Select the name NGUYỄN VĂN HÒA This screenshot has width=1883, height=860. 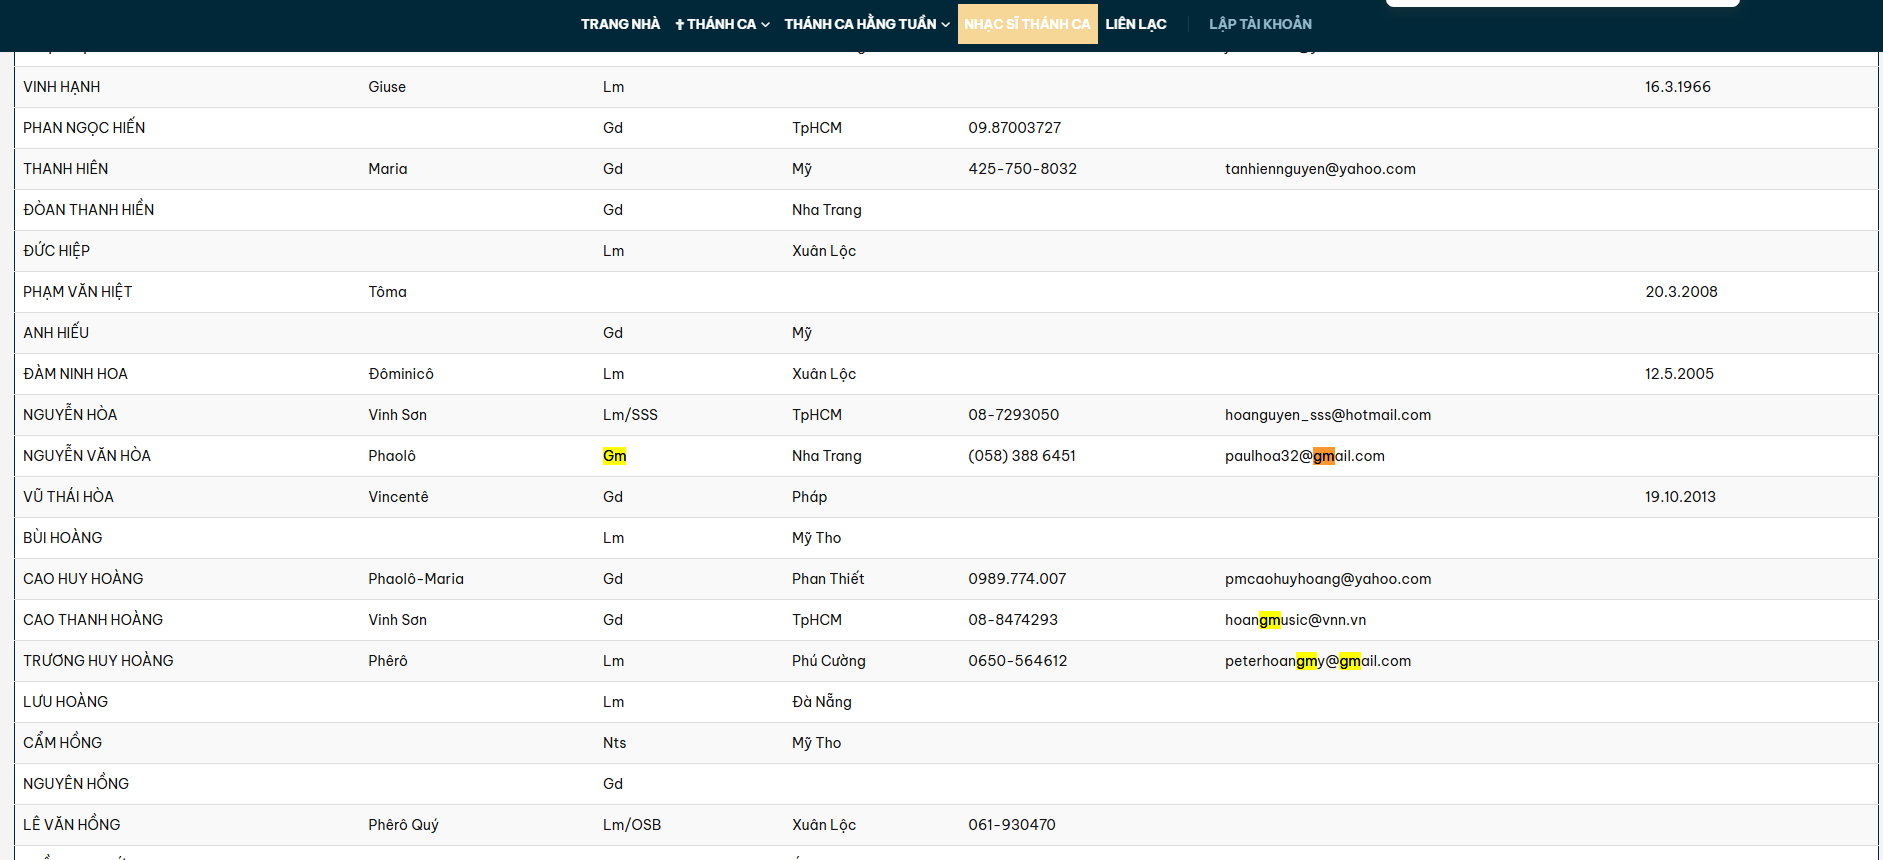point(87,456)
